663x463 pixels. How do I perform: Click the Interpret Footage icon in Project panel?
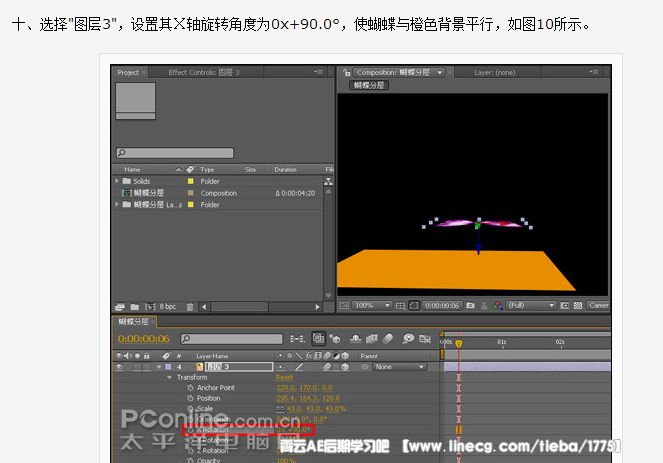coord(120,307)
